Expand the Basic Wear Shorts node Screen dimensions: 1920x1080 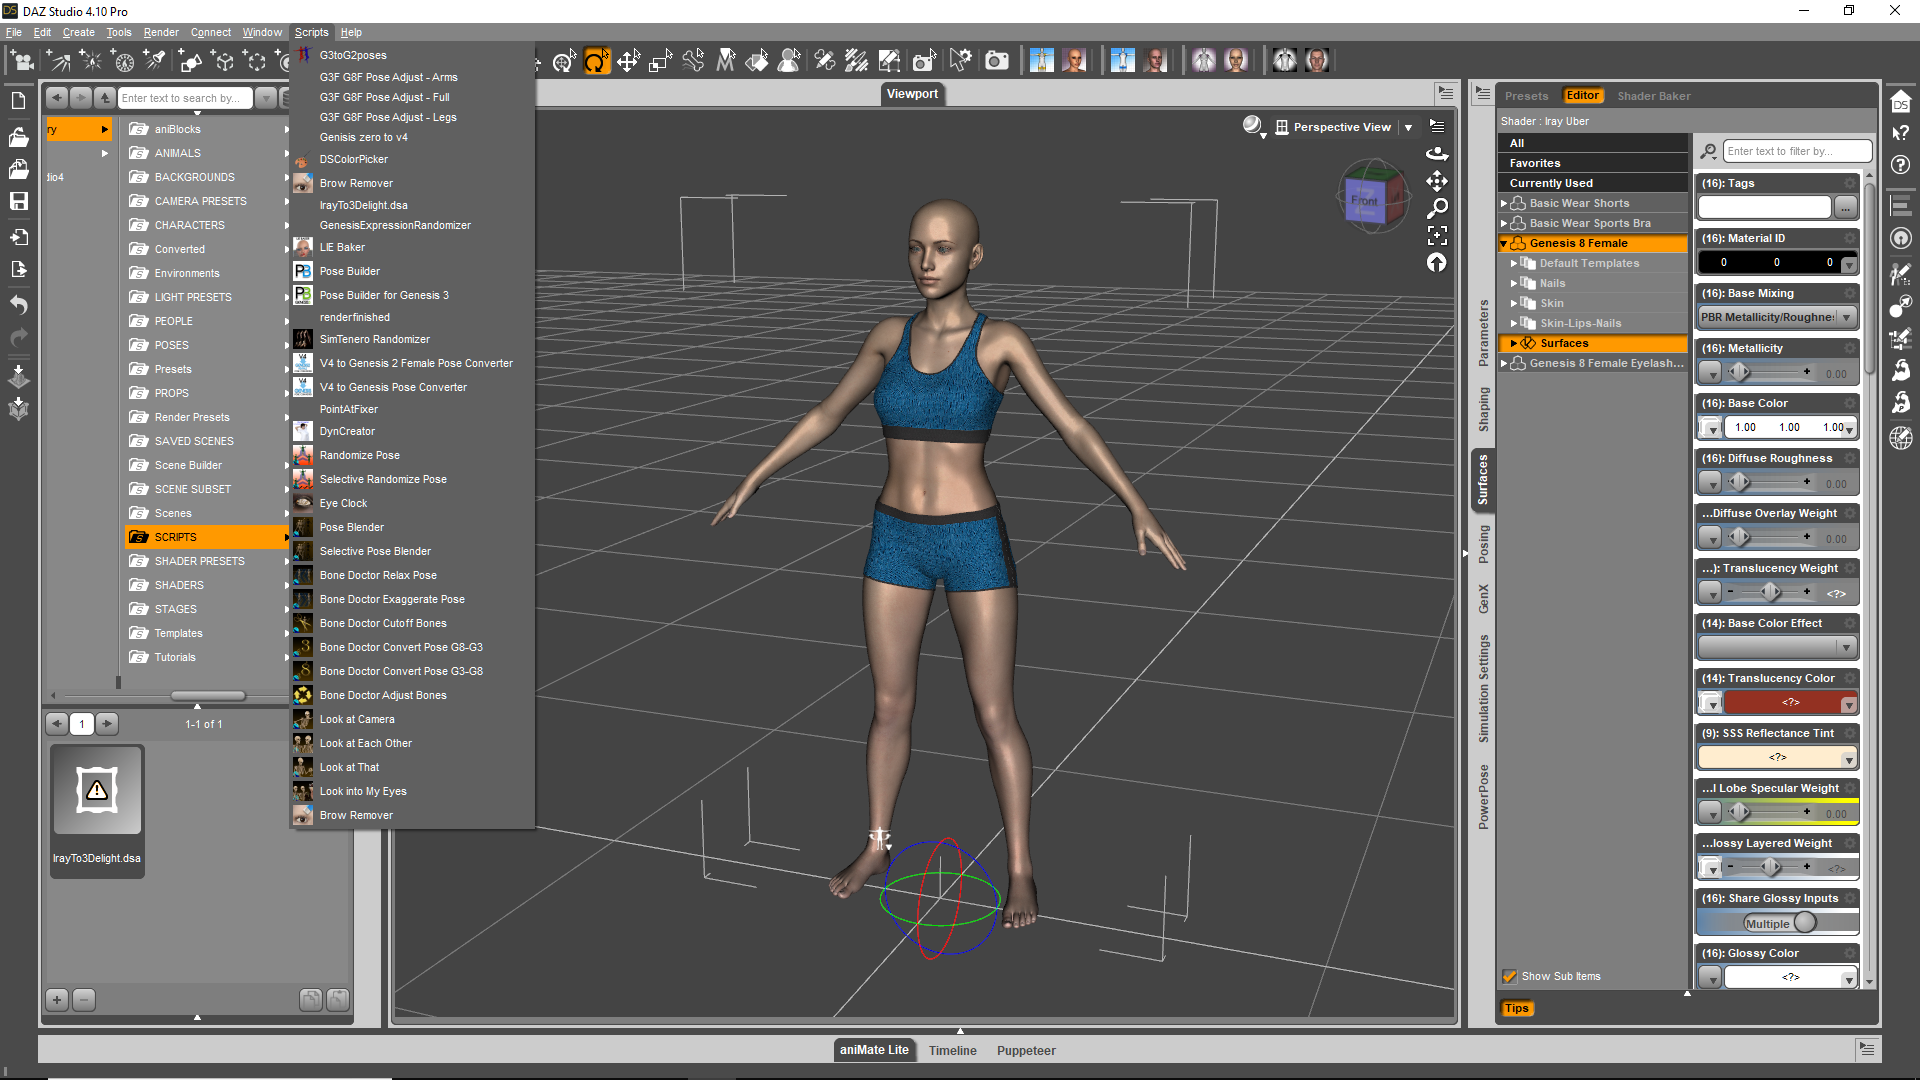(x=1504, y=204)
